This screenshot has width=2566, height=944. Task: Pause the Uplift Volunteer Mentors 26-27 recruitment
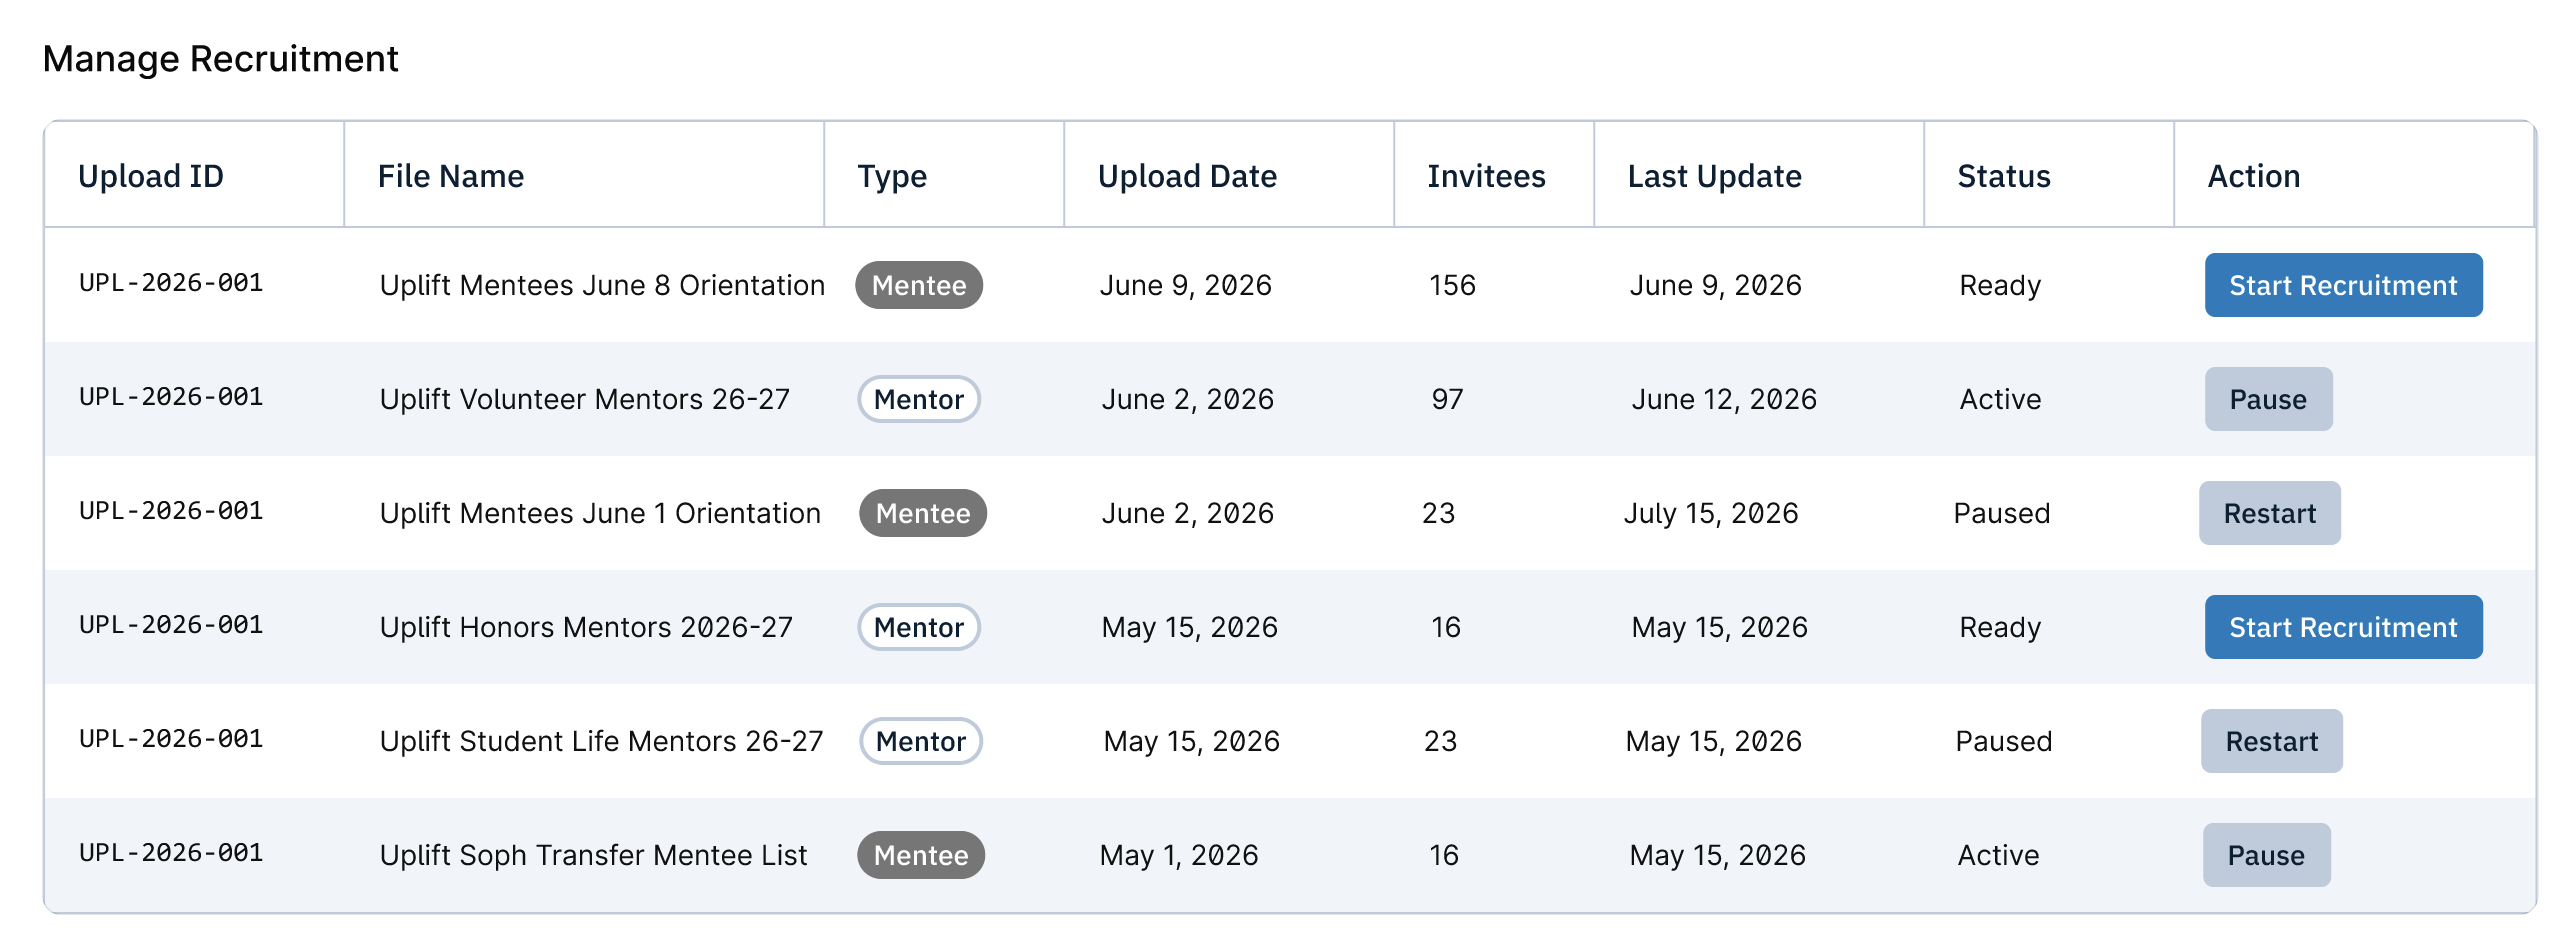(2268, 399)
